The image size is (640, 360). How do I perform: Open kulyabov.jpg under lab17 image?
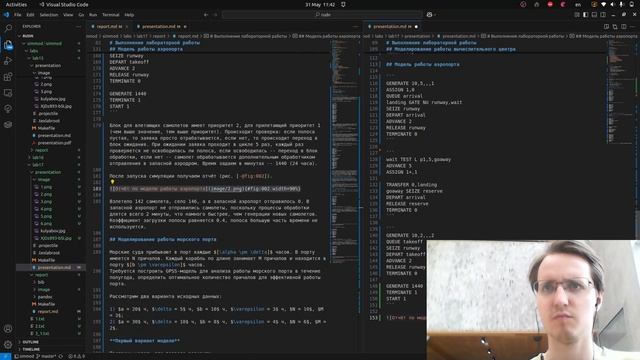[x=52, y=231]
